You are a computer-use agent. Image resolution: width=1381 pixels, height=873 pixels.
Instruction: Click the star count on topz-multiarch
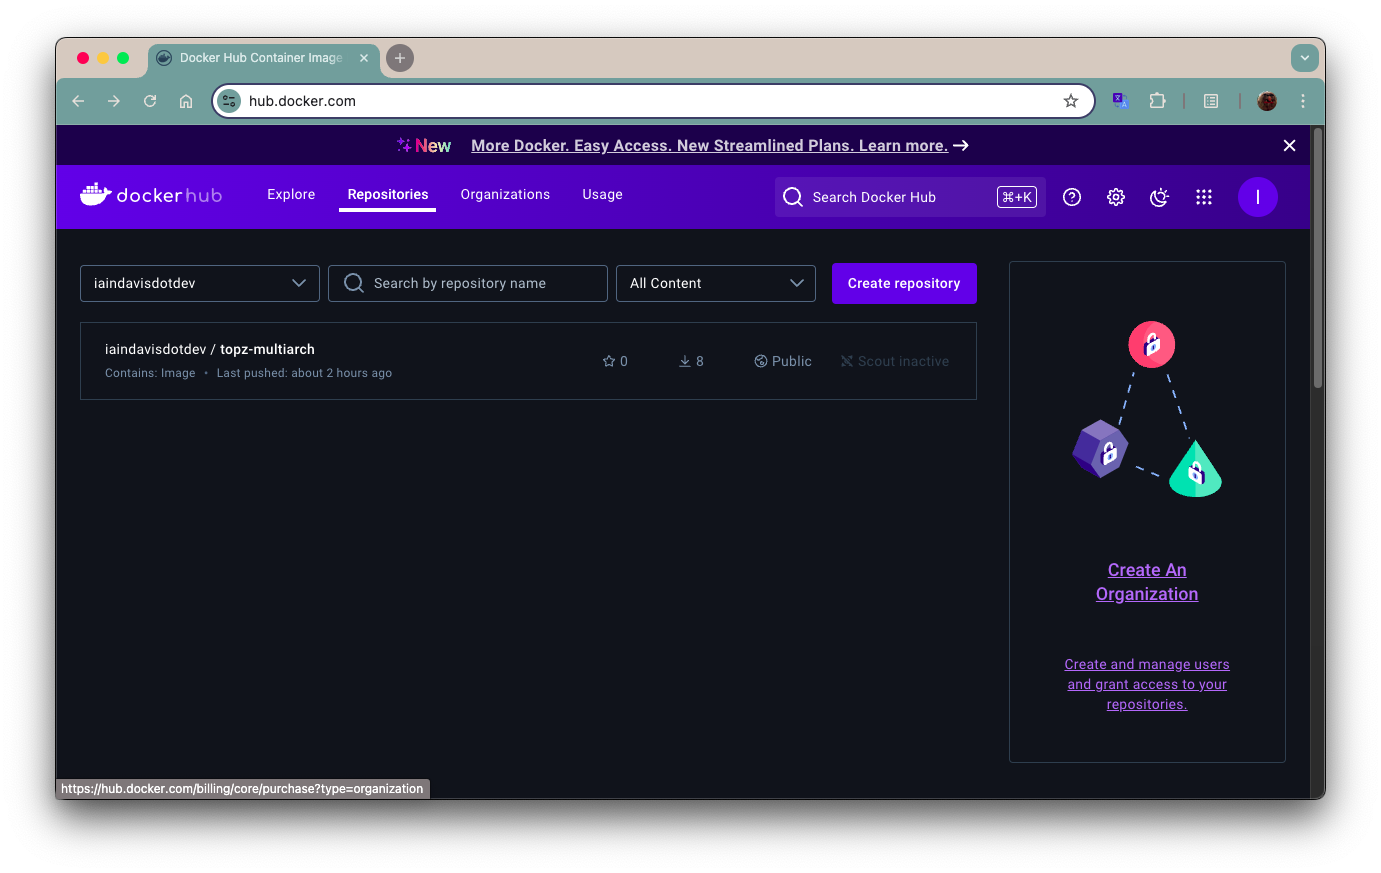[615, 361]
